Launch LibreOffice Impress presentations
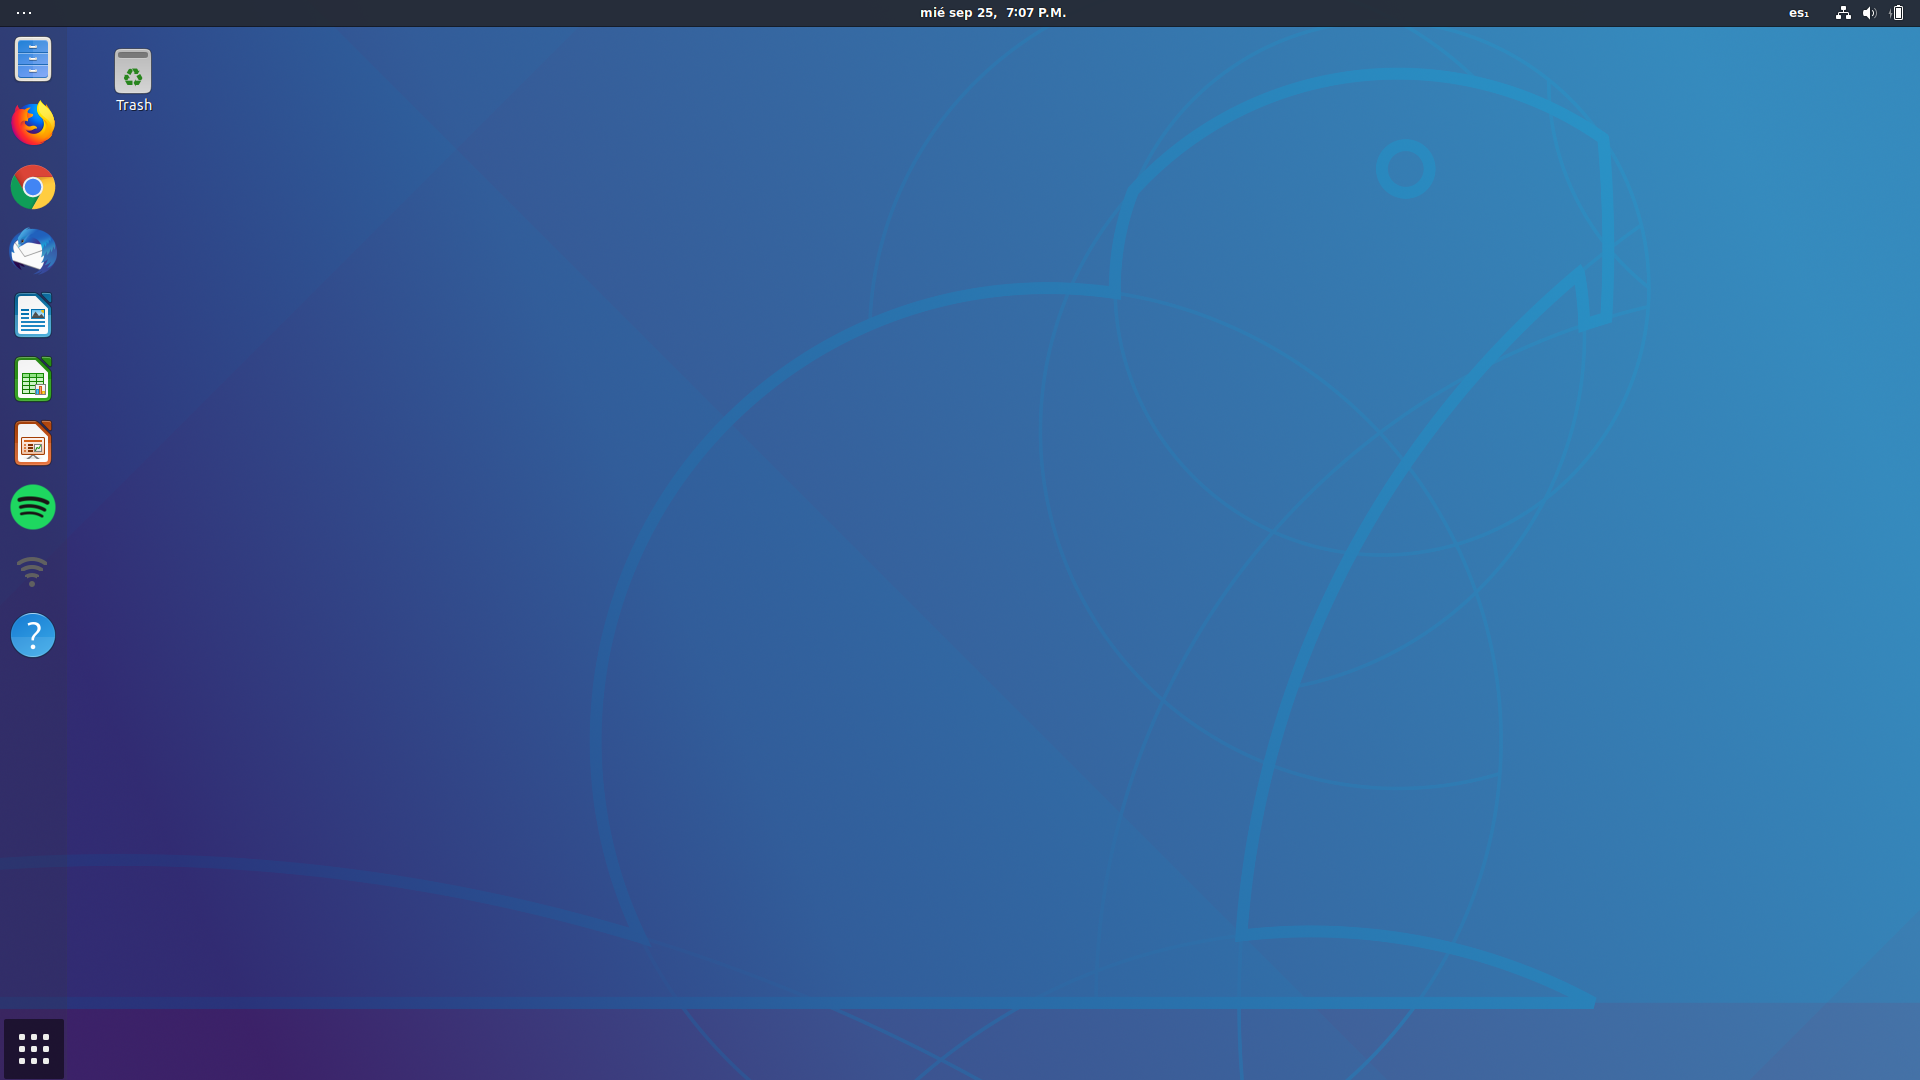 pos(33,443)
